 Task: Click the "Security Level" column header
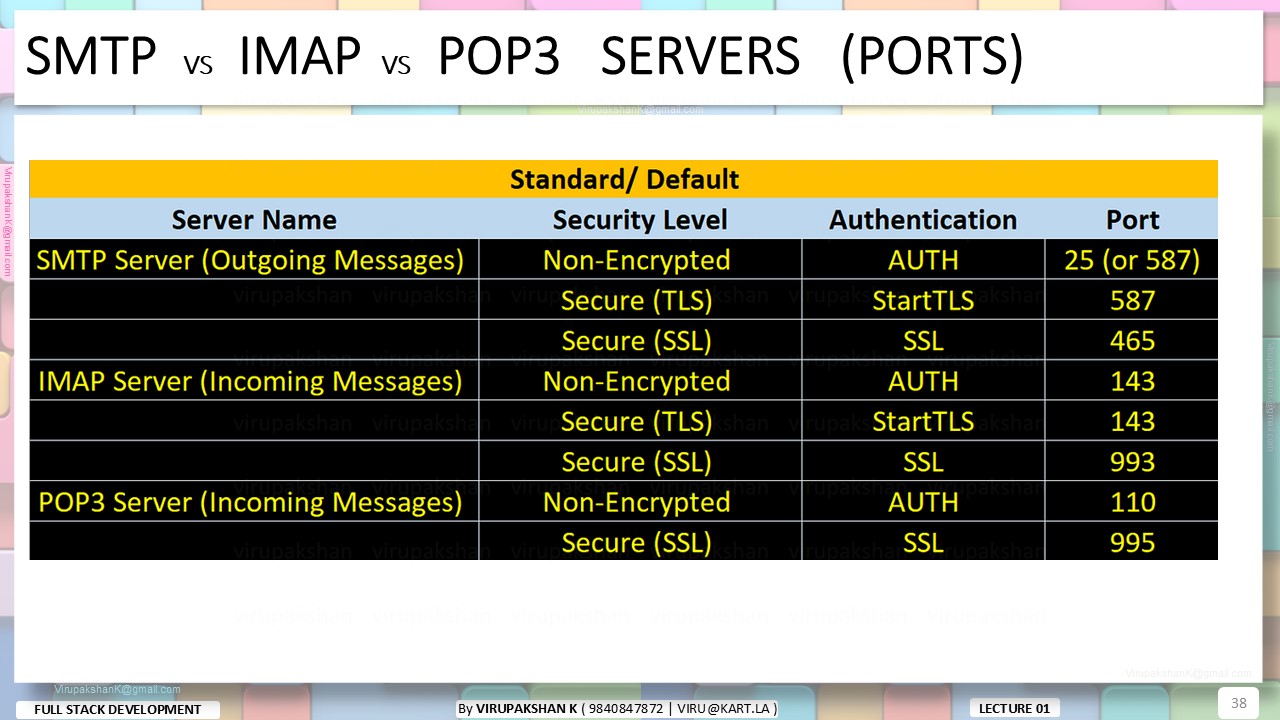pos(640,219)
